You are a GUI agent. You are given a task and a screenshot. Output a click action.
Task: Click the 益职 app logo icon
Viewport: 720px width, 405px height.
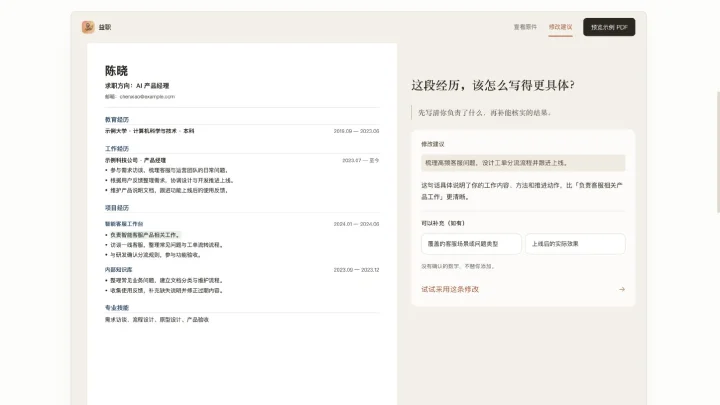coord(88,27)
